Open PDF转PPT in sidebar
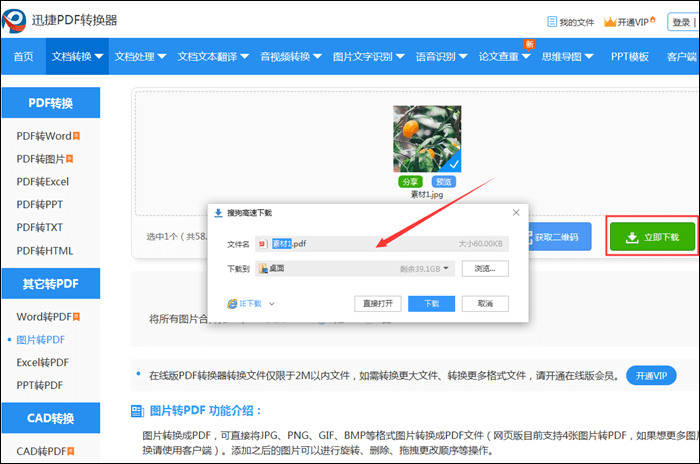The height and width of the screenshot is (464, 700). (39, 204)
